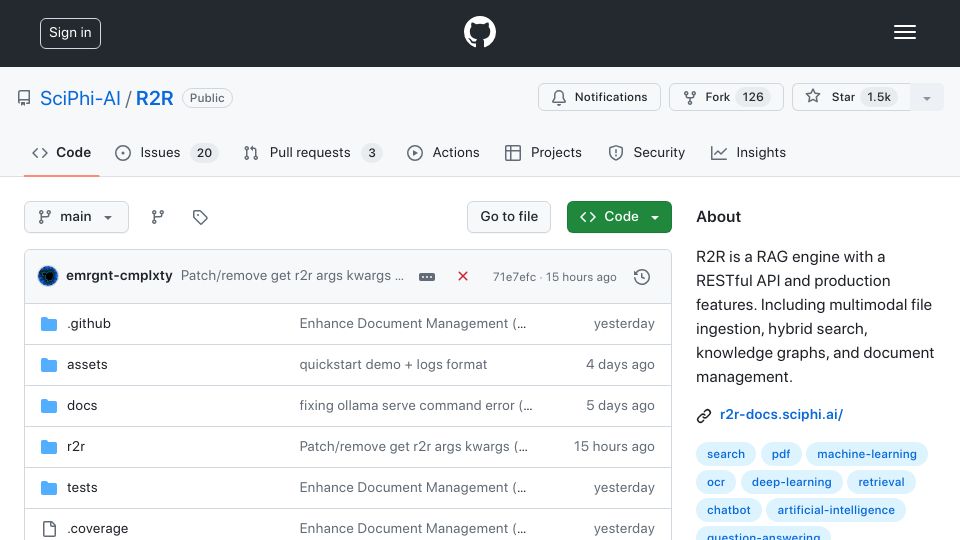Click the Sign in button
This screenshot has width=960, height=540.
pos(70,33)
